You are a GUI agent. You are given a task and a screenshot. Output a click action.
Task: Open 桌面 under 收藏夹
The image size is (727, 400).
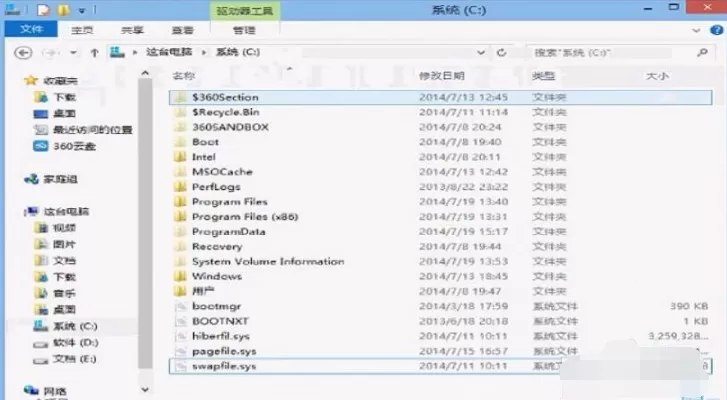pos(55,113)
